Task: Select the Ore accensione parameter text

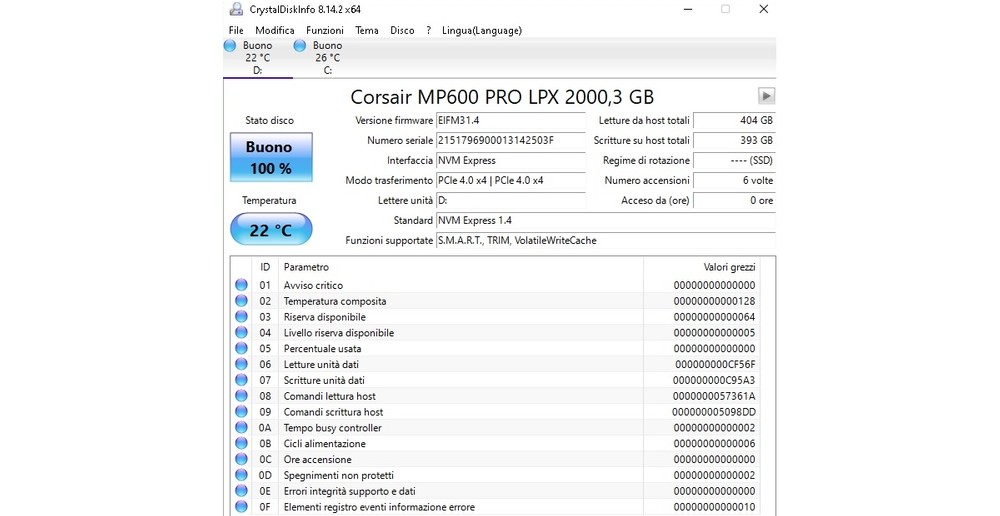Action: pos(318,459)
